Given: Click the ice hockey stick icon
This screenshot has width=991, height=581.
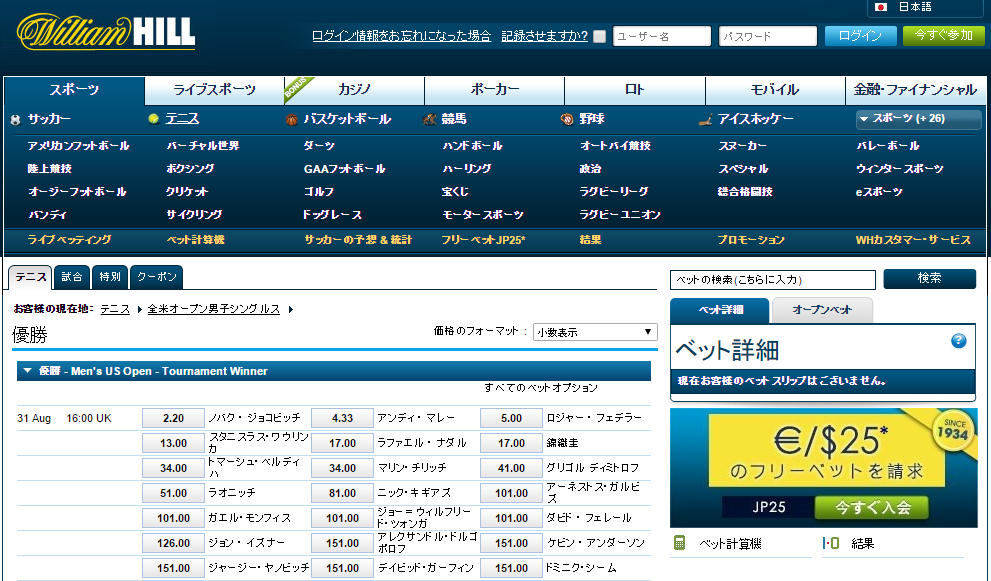Looking at the screenshot, I should point(705,119).
